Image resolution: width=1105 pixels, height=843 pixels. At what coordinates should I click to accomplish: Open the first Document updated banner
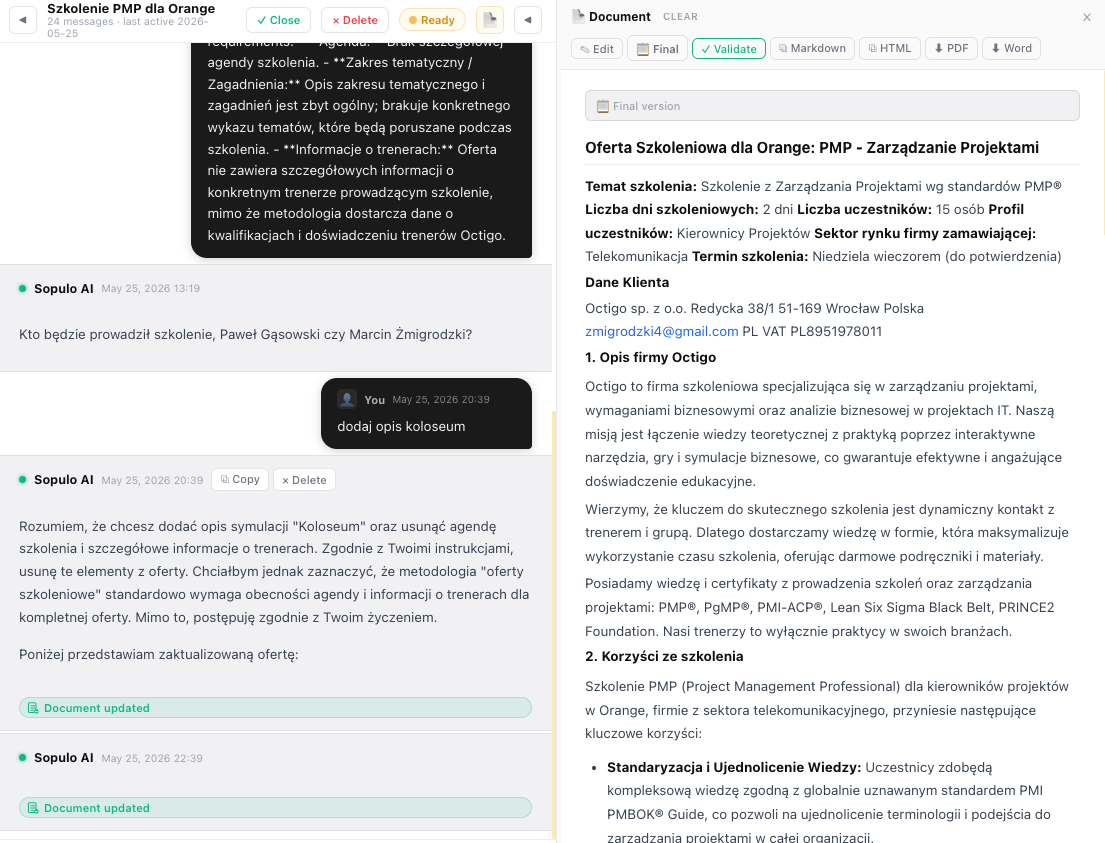click(276, 708)
